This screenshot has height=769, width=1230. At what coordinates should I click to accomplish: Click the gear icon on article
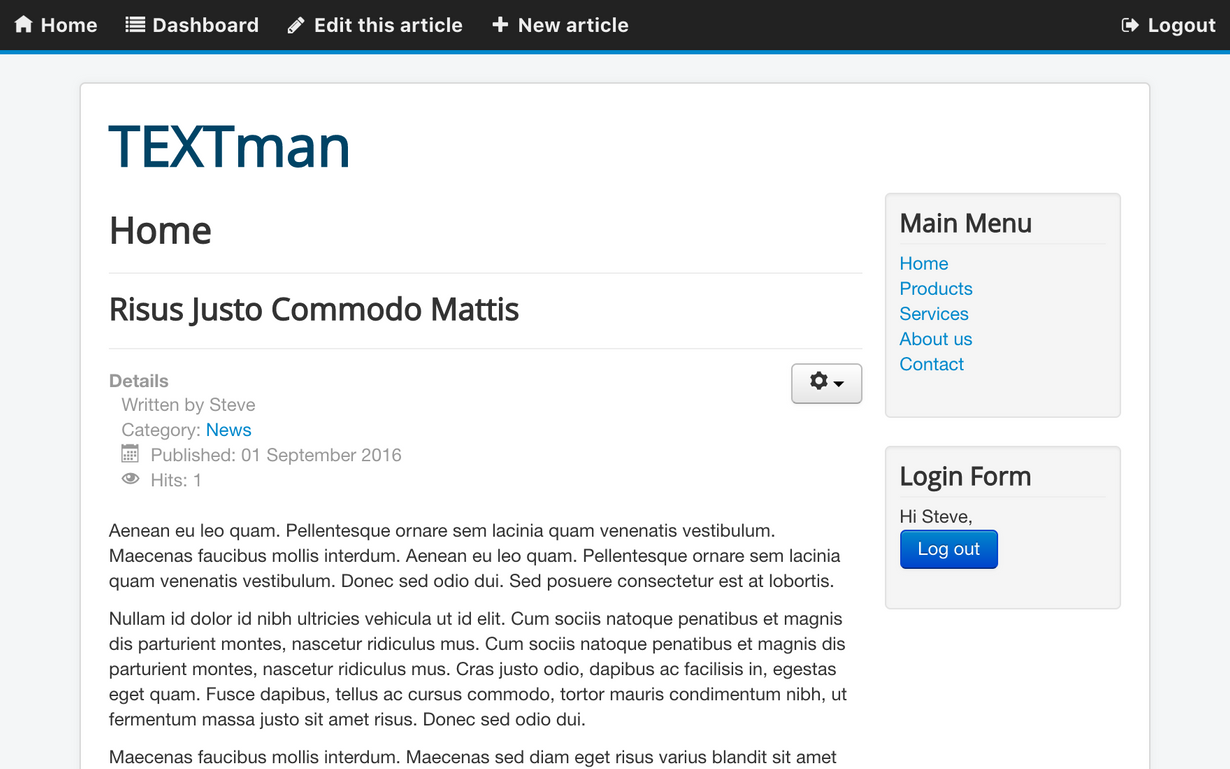819,381
